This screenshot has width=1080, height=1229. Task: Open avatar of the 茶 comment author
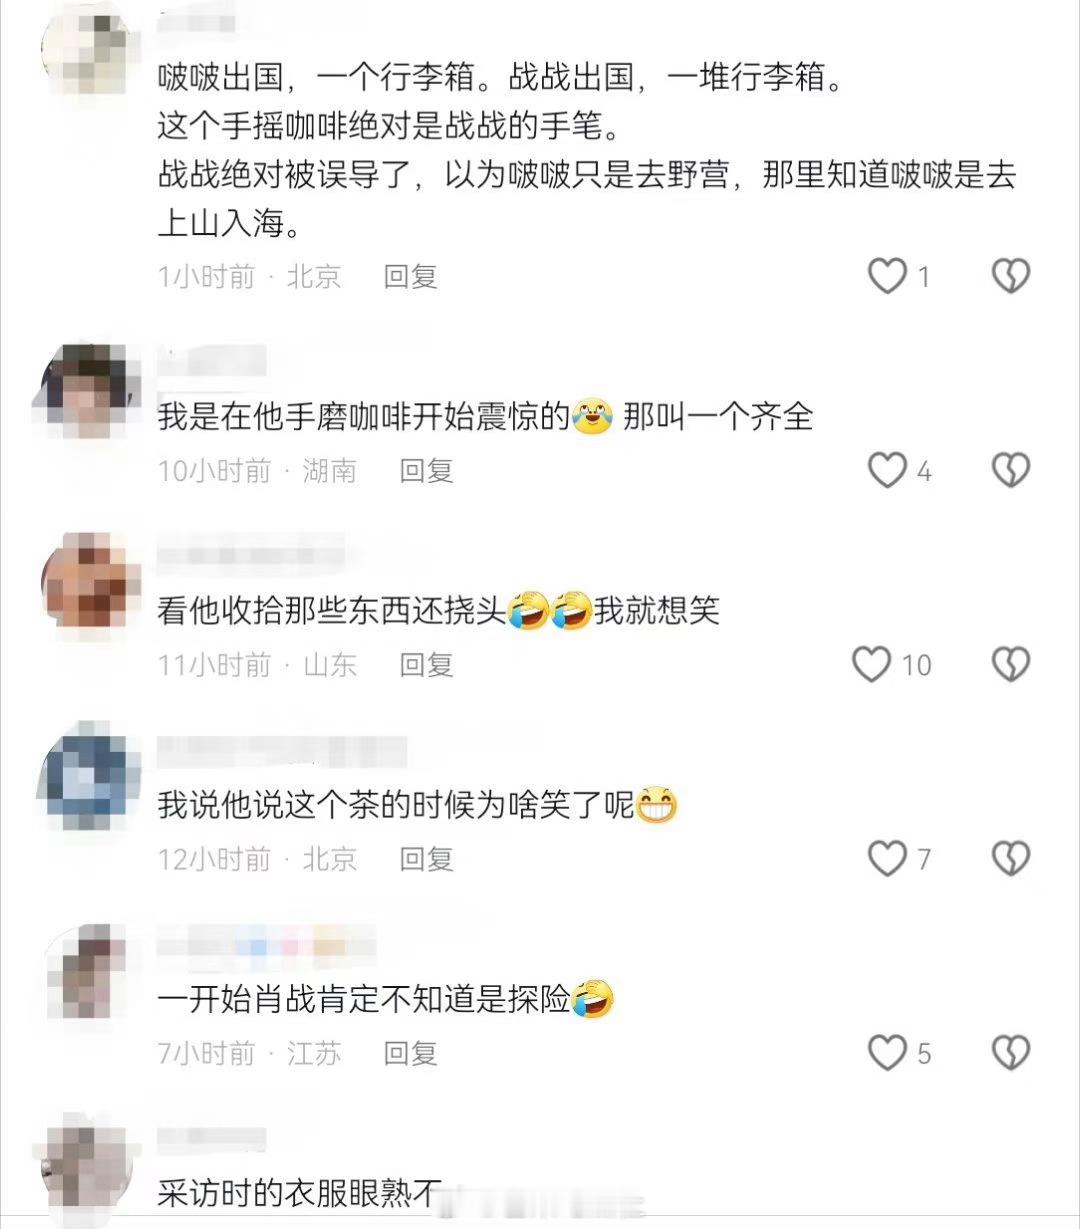click(86, 776)
